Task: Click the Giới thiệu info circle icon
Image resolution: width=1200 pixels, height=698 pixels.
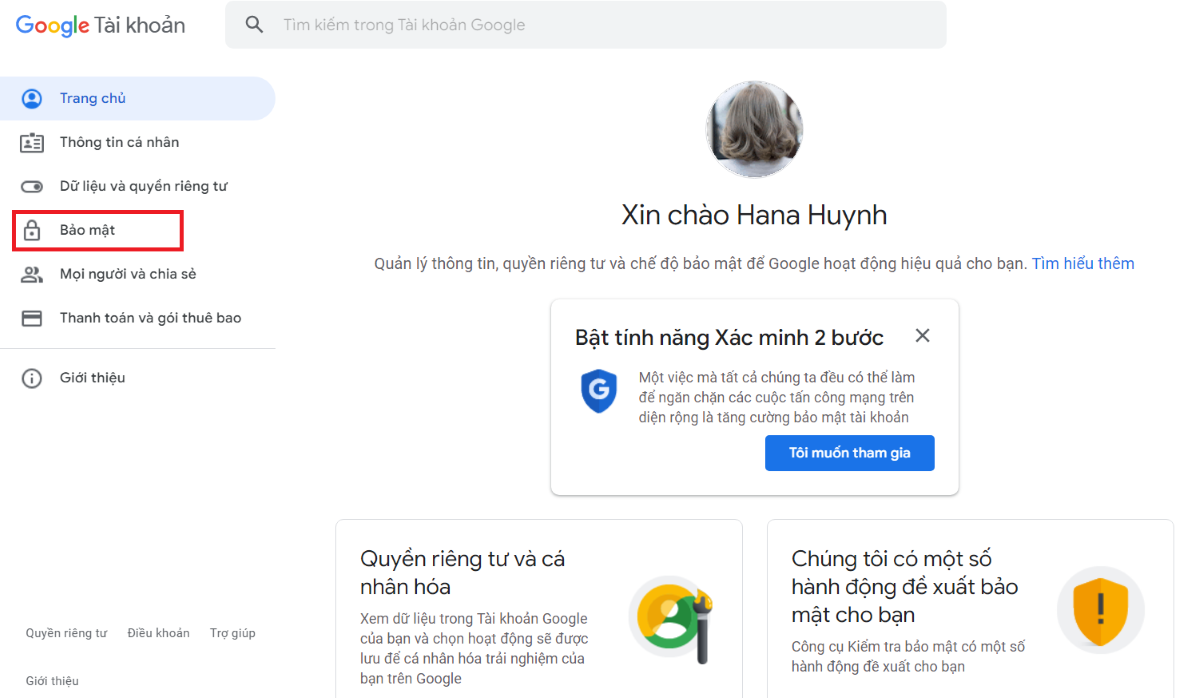Action: (x=32, y=378)
